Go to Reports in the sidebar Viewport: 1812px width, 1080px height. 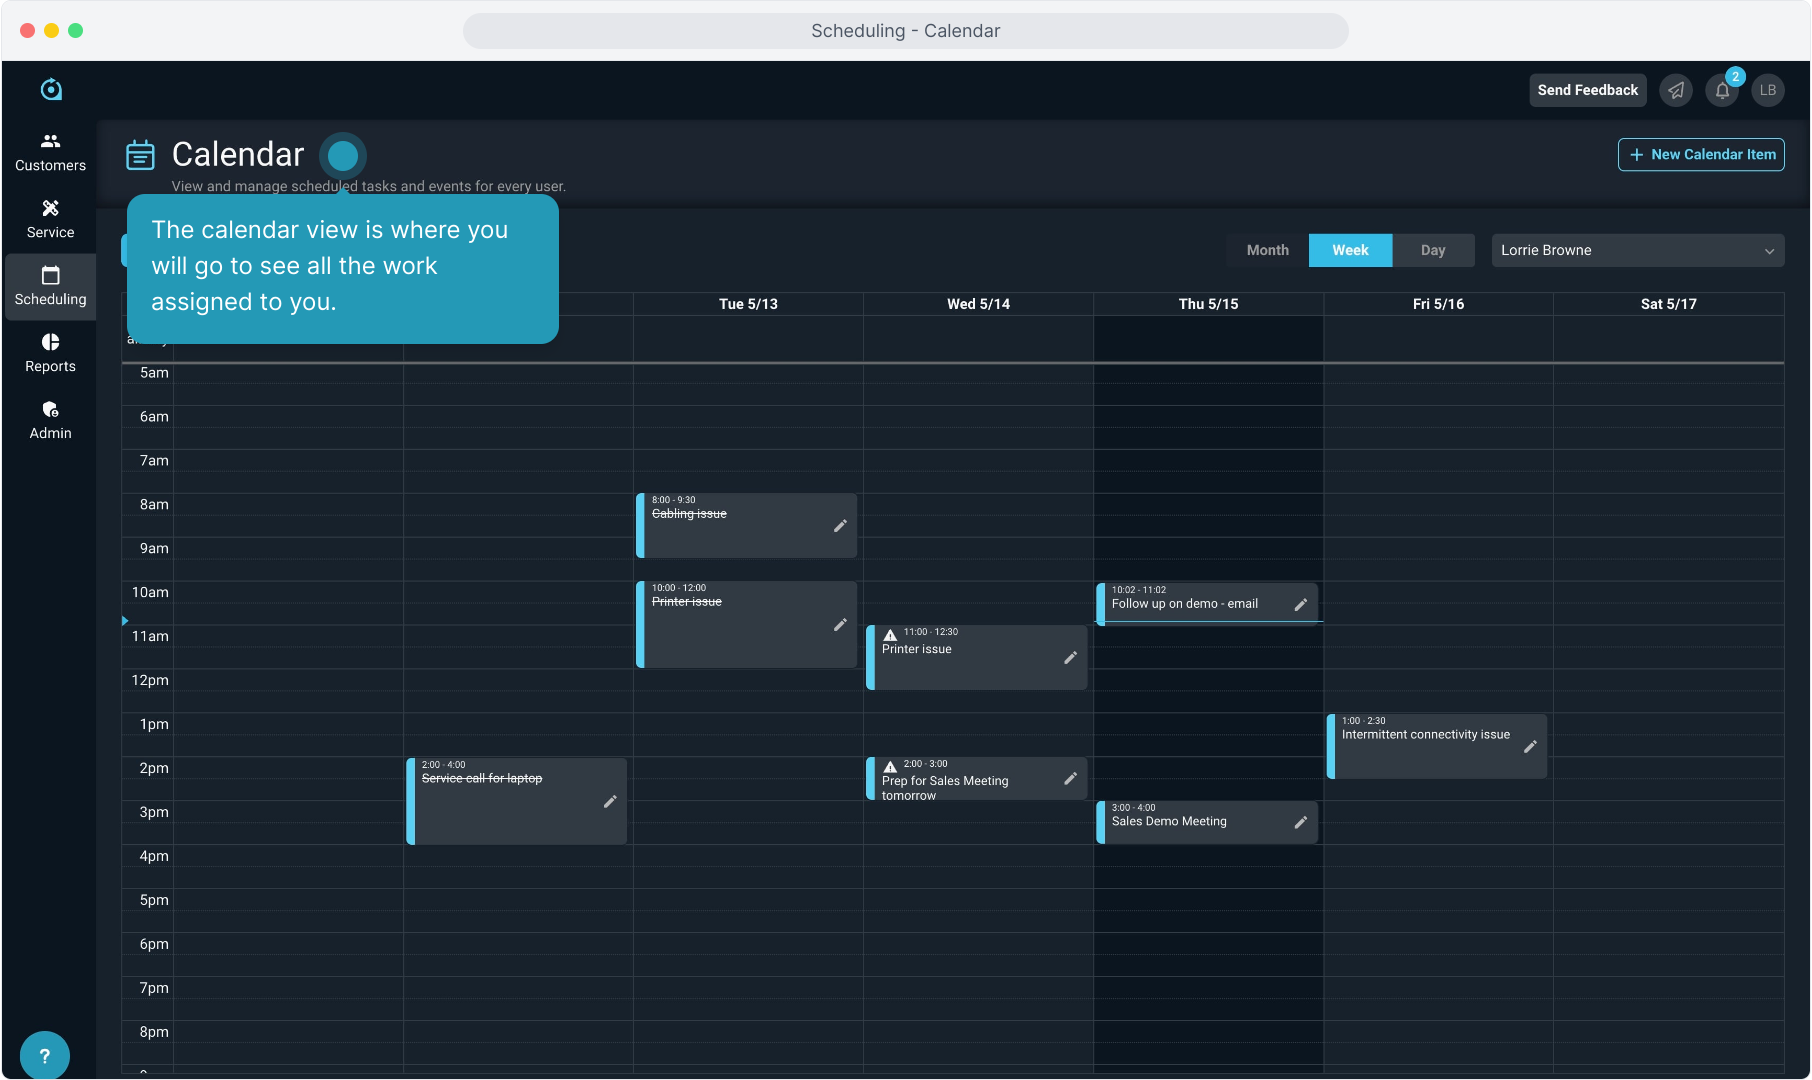(x=50, y=353)
